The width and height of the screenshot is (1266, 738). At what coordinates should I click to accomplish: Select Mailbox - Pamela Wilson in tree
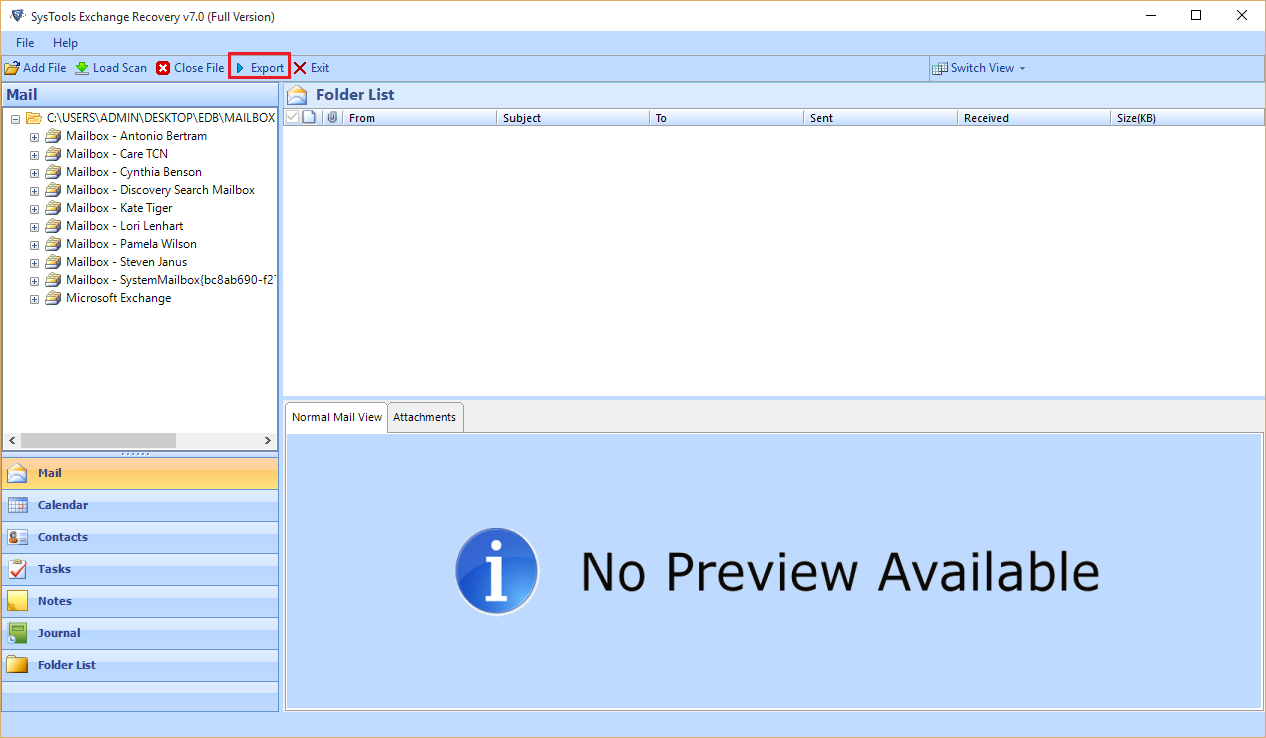[x=131, y=244]
